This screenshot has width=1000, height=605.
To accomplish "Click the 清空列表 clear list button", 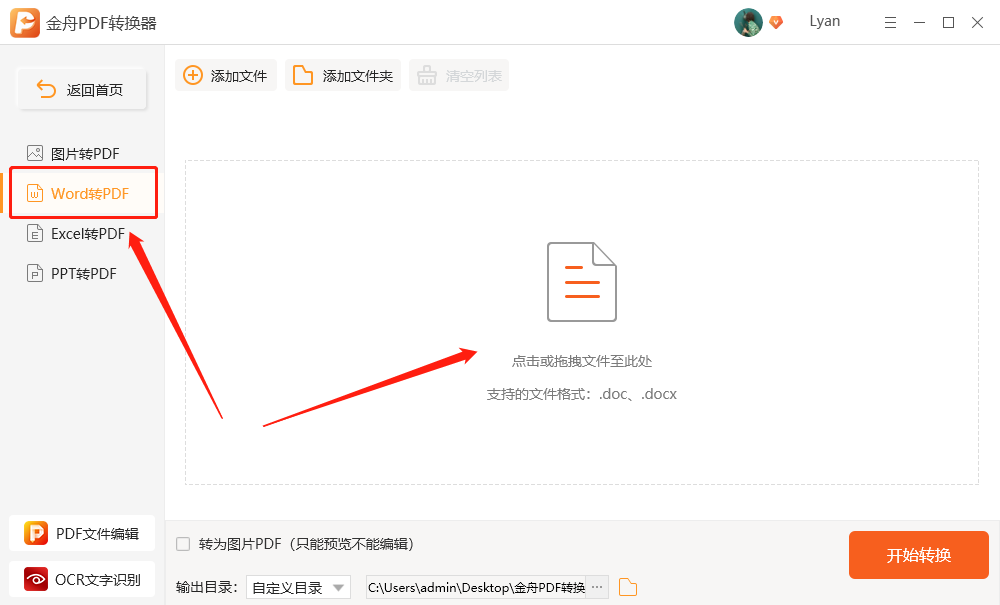I will [459, 75].
